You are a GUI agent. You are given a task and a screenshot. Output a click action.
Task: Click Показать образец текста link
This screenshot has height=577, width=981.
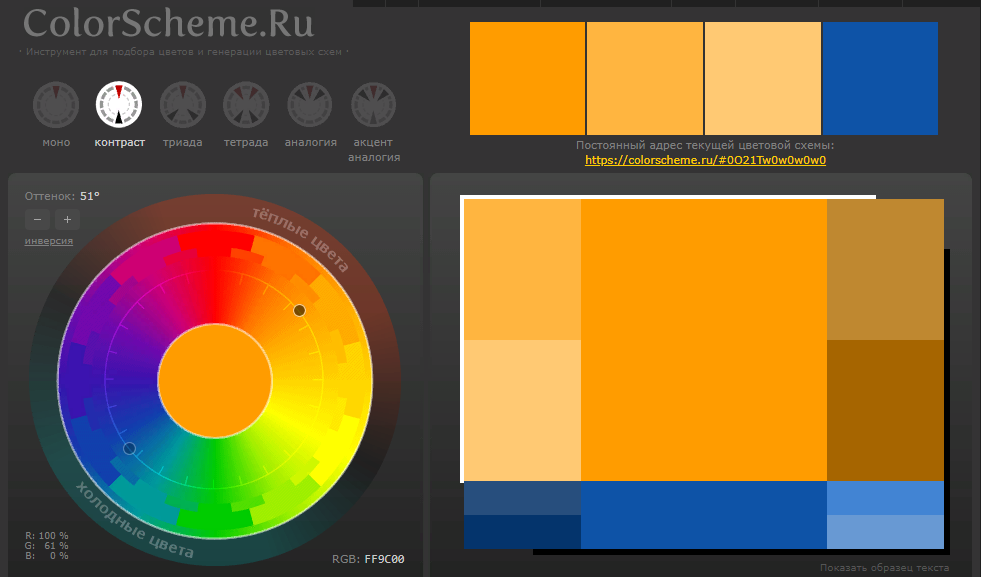point(885,568)
